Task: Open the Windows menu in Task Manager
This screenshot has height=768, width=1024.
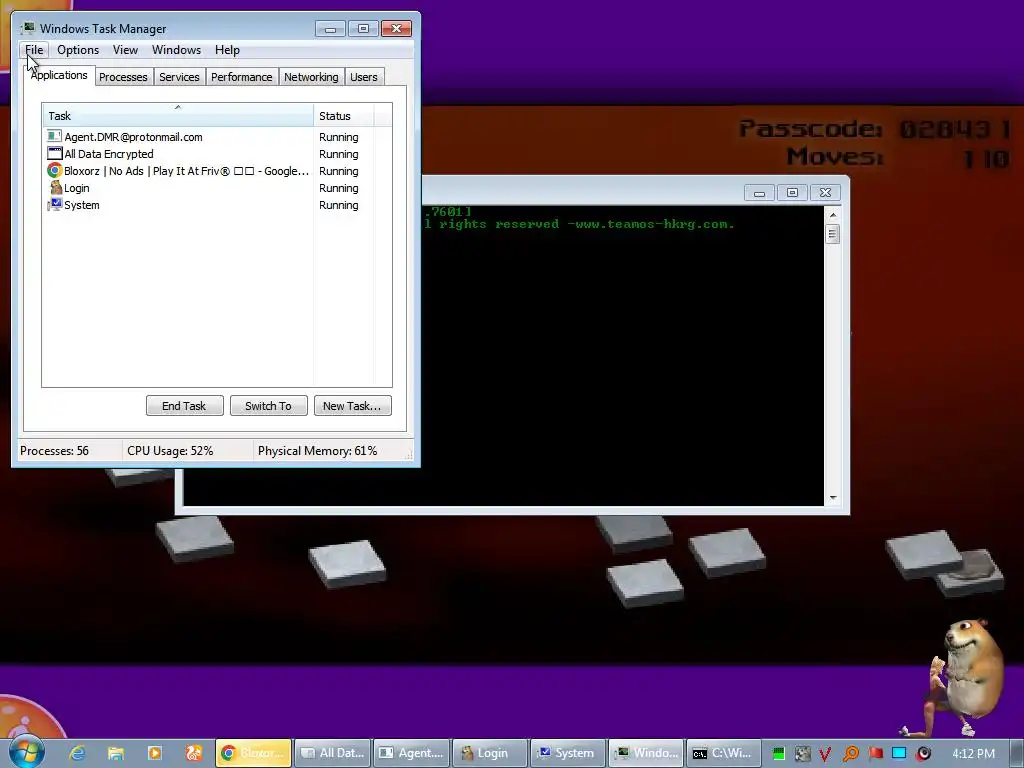Action: pyautogui.click(x=176, y=50)
